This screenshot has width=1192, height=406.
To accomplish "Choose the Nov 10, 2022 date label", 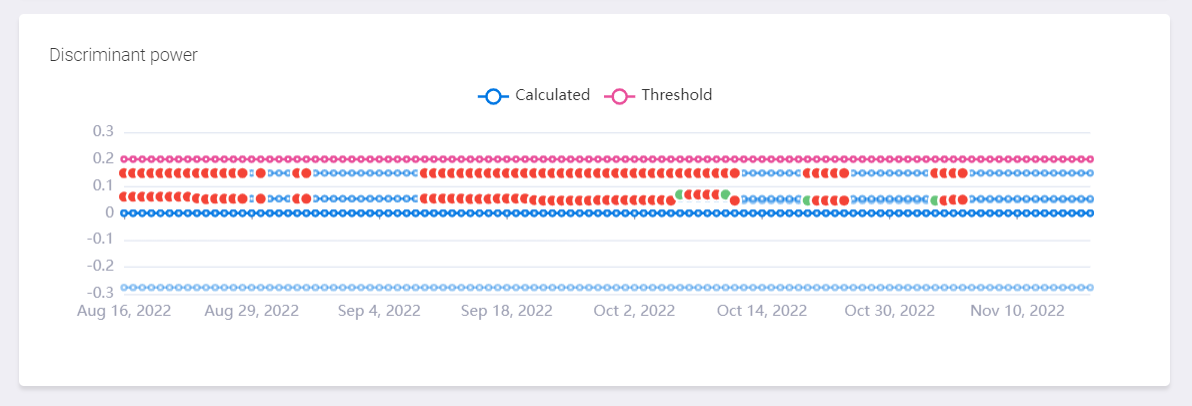I will [x=1017, y=311].
